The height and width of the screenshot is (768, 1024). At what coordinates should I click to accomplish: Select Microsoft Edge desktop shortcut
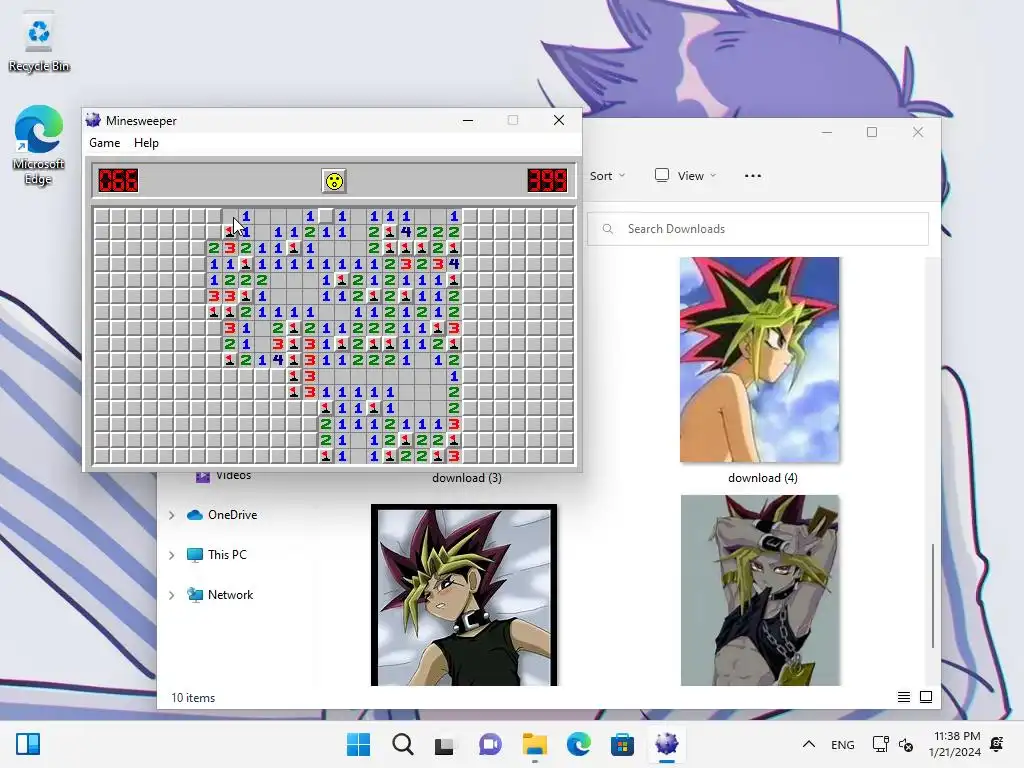pos(39,145)
